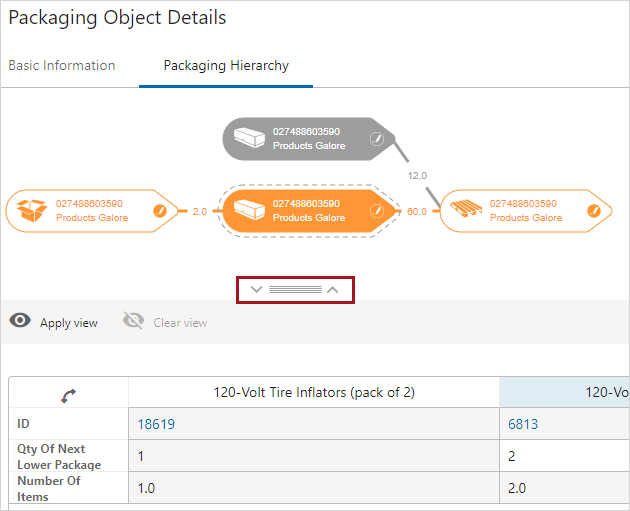Switch to the Basic Information tab
Screen dimensions: 630x511
pyautogui.click(x=62, y=66)
